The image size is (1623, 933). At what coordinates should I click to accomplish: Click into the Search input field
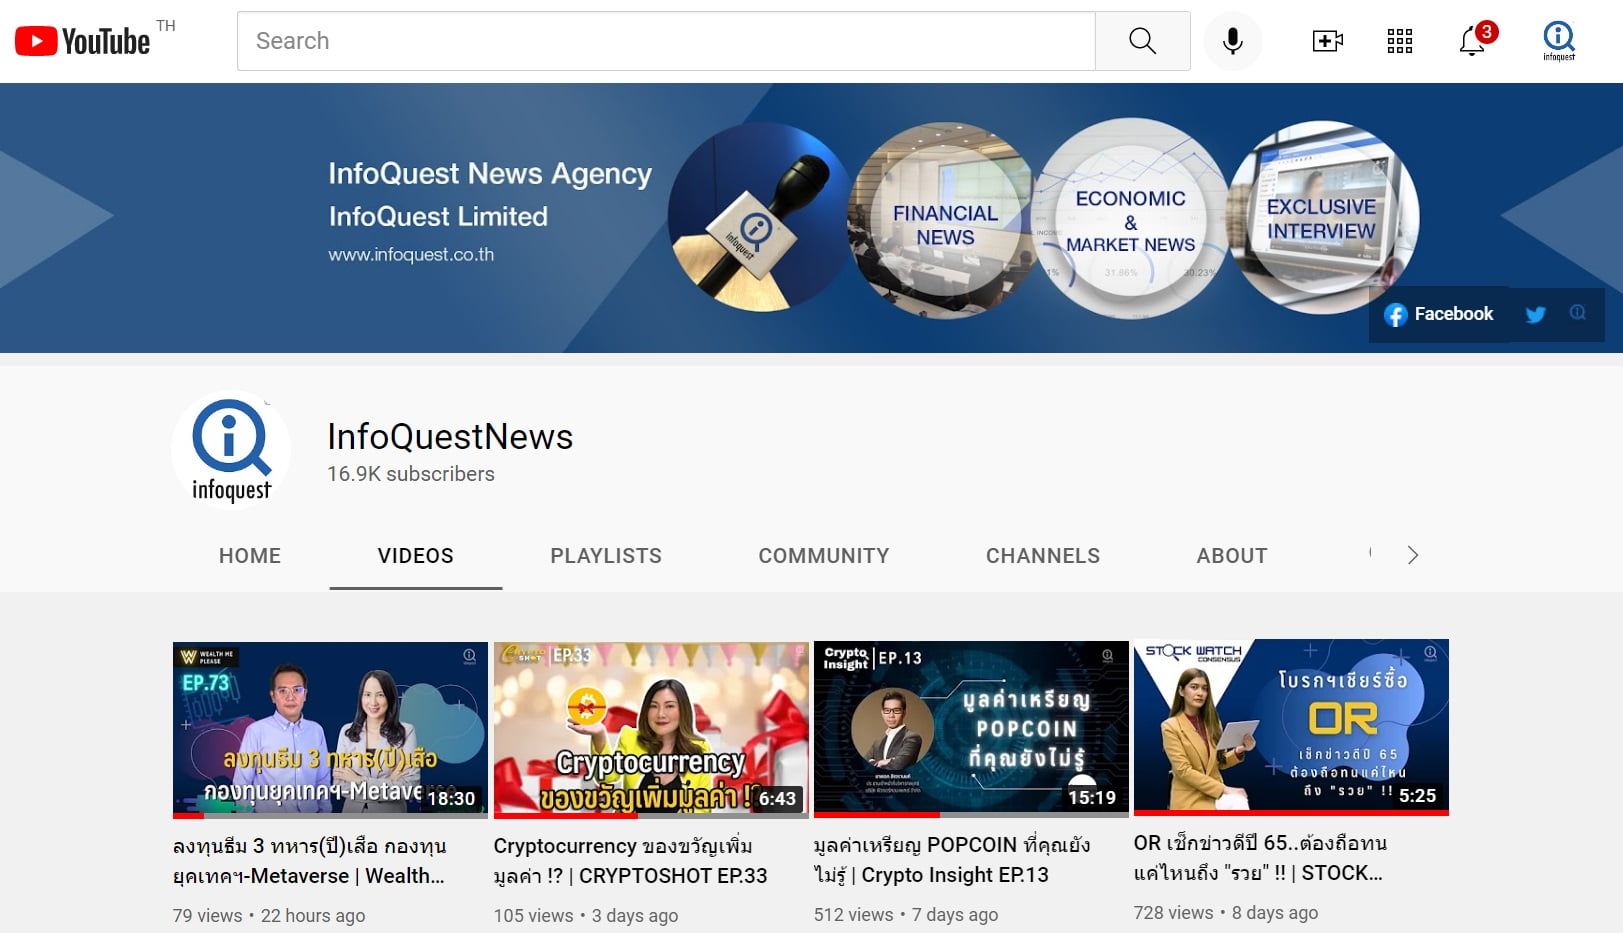pyautogui.click(x=666, y=41)
